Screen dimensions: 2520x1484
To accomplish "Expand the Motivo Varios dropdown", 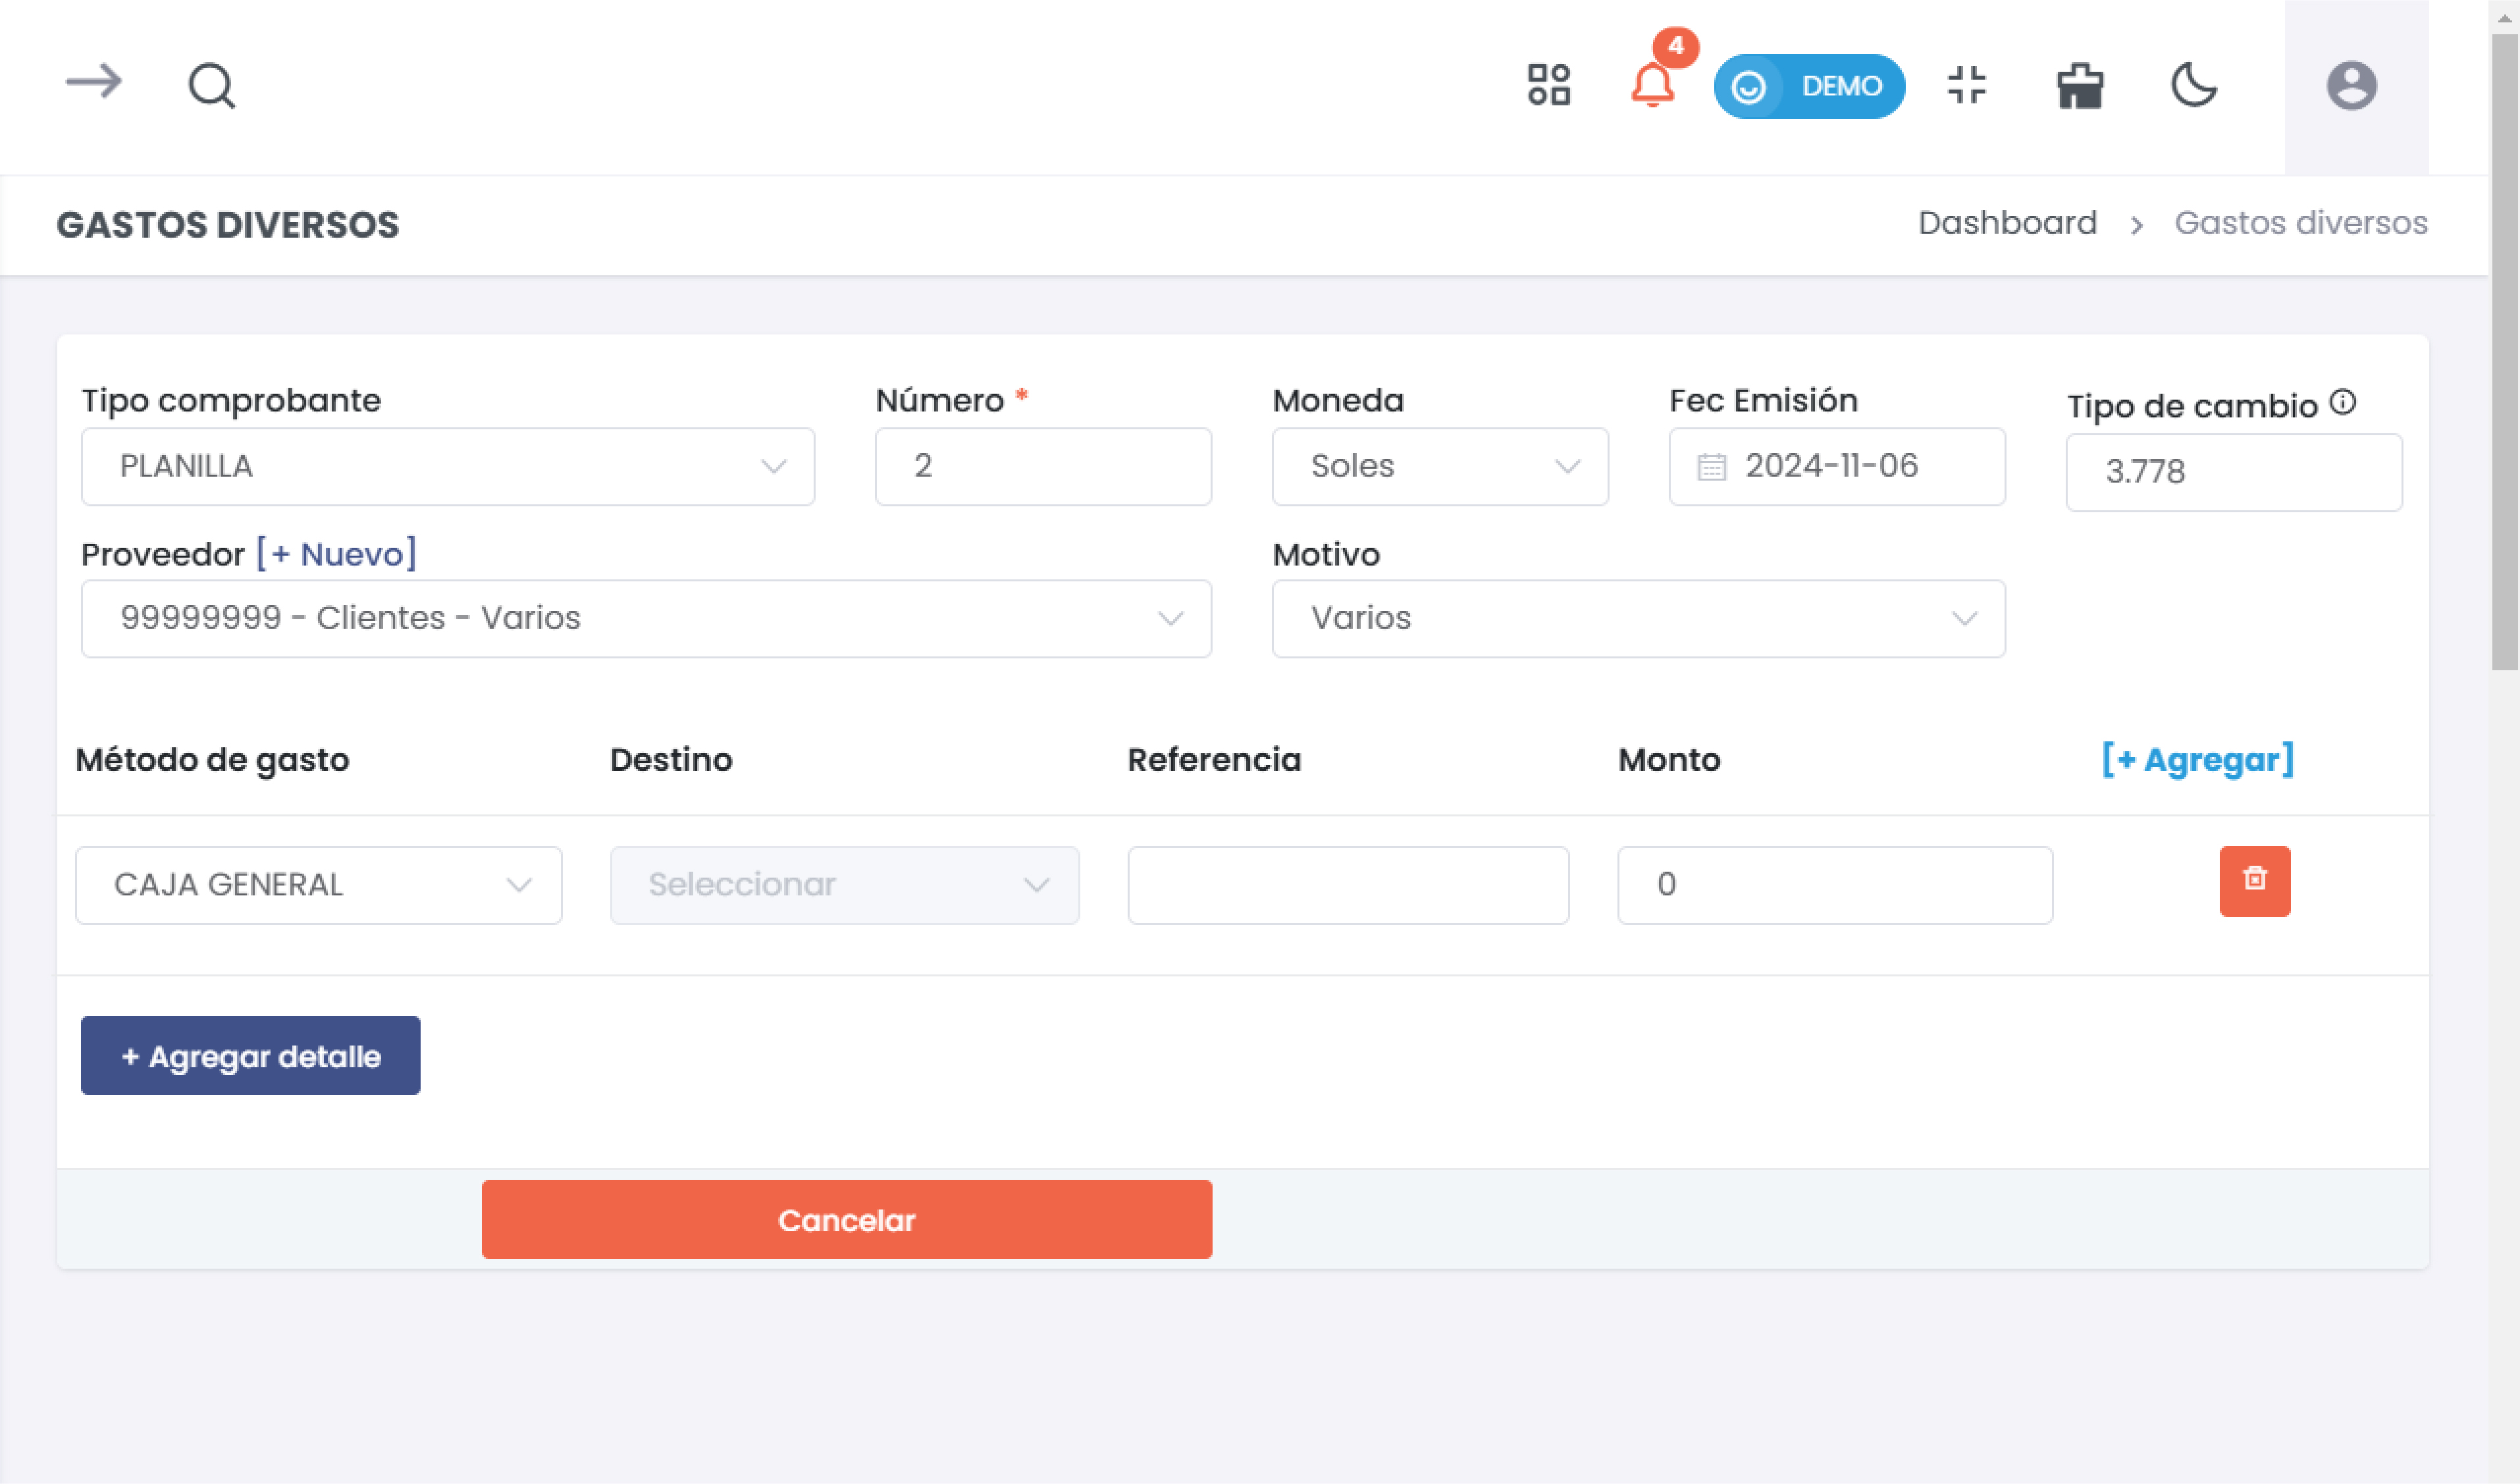I will [x=1637, y=618].
